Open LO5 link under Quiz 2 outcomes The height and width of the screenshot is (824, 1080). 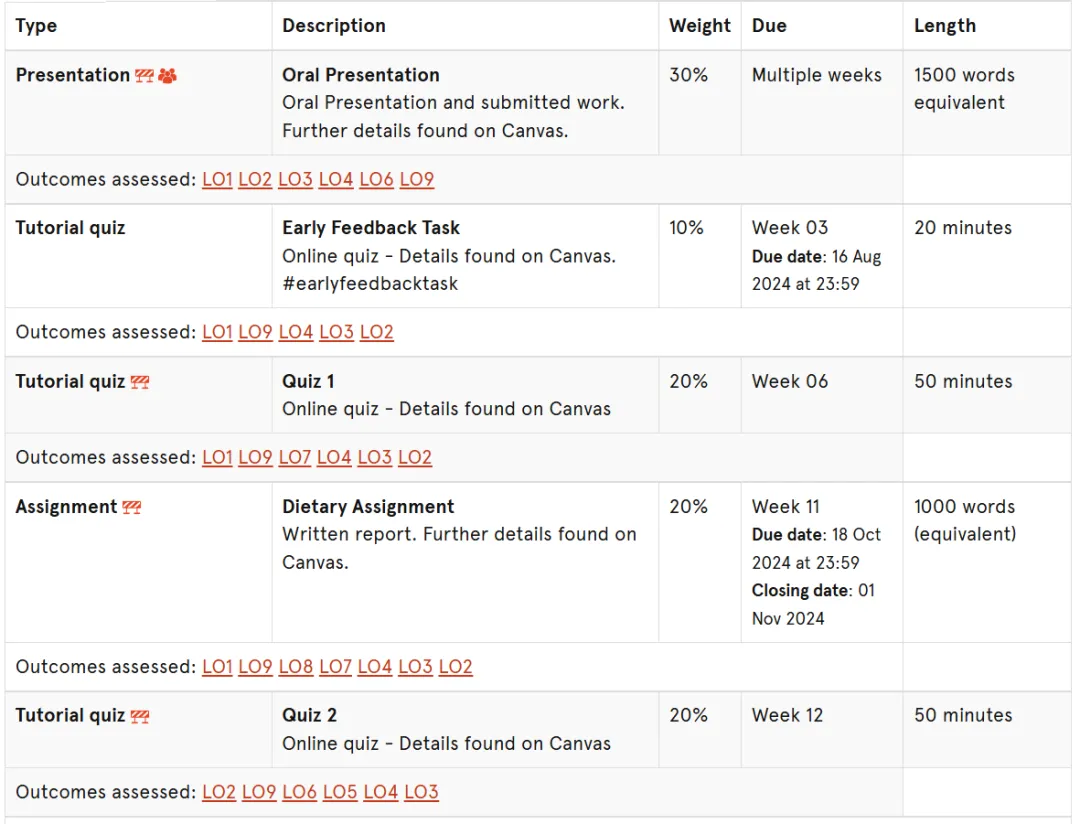(340, 793)
